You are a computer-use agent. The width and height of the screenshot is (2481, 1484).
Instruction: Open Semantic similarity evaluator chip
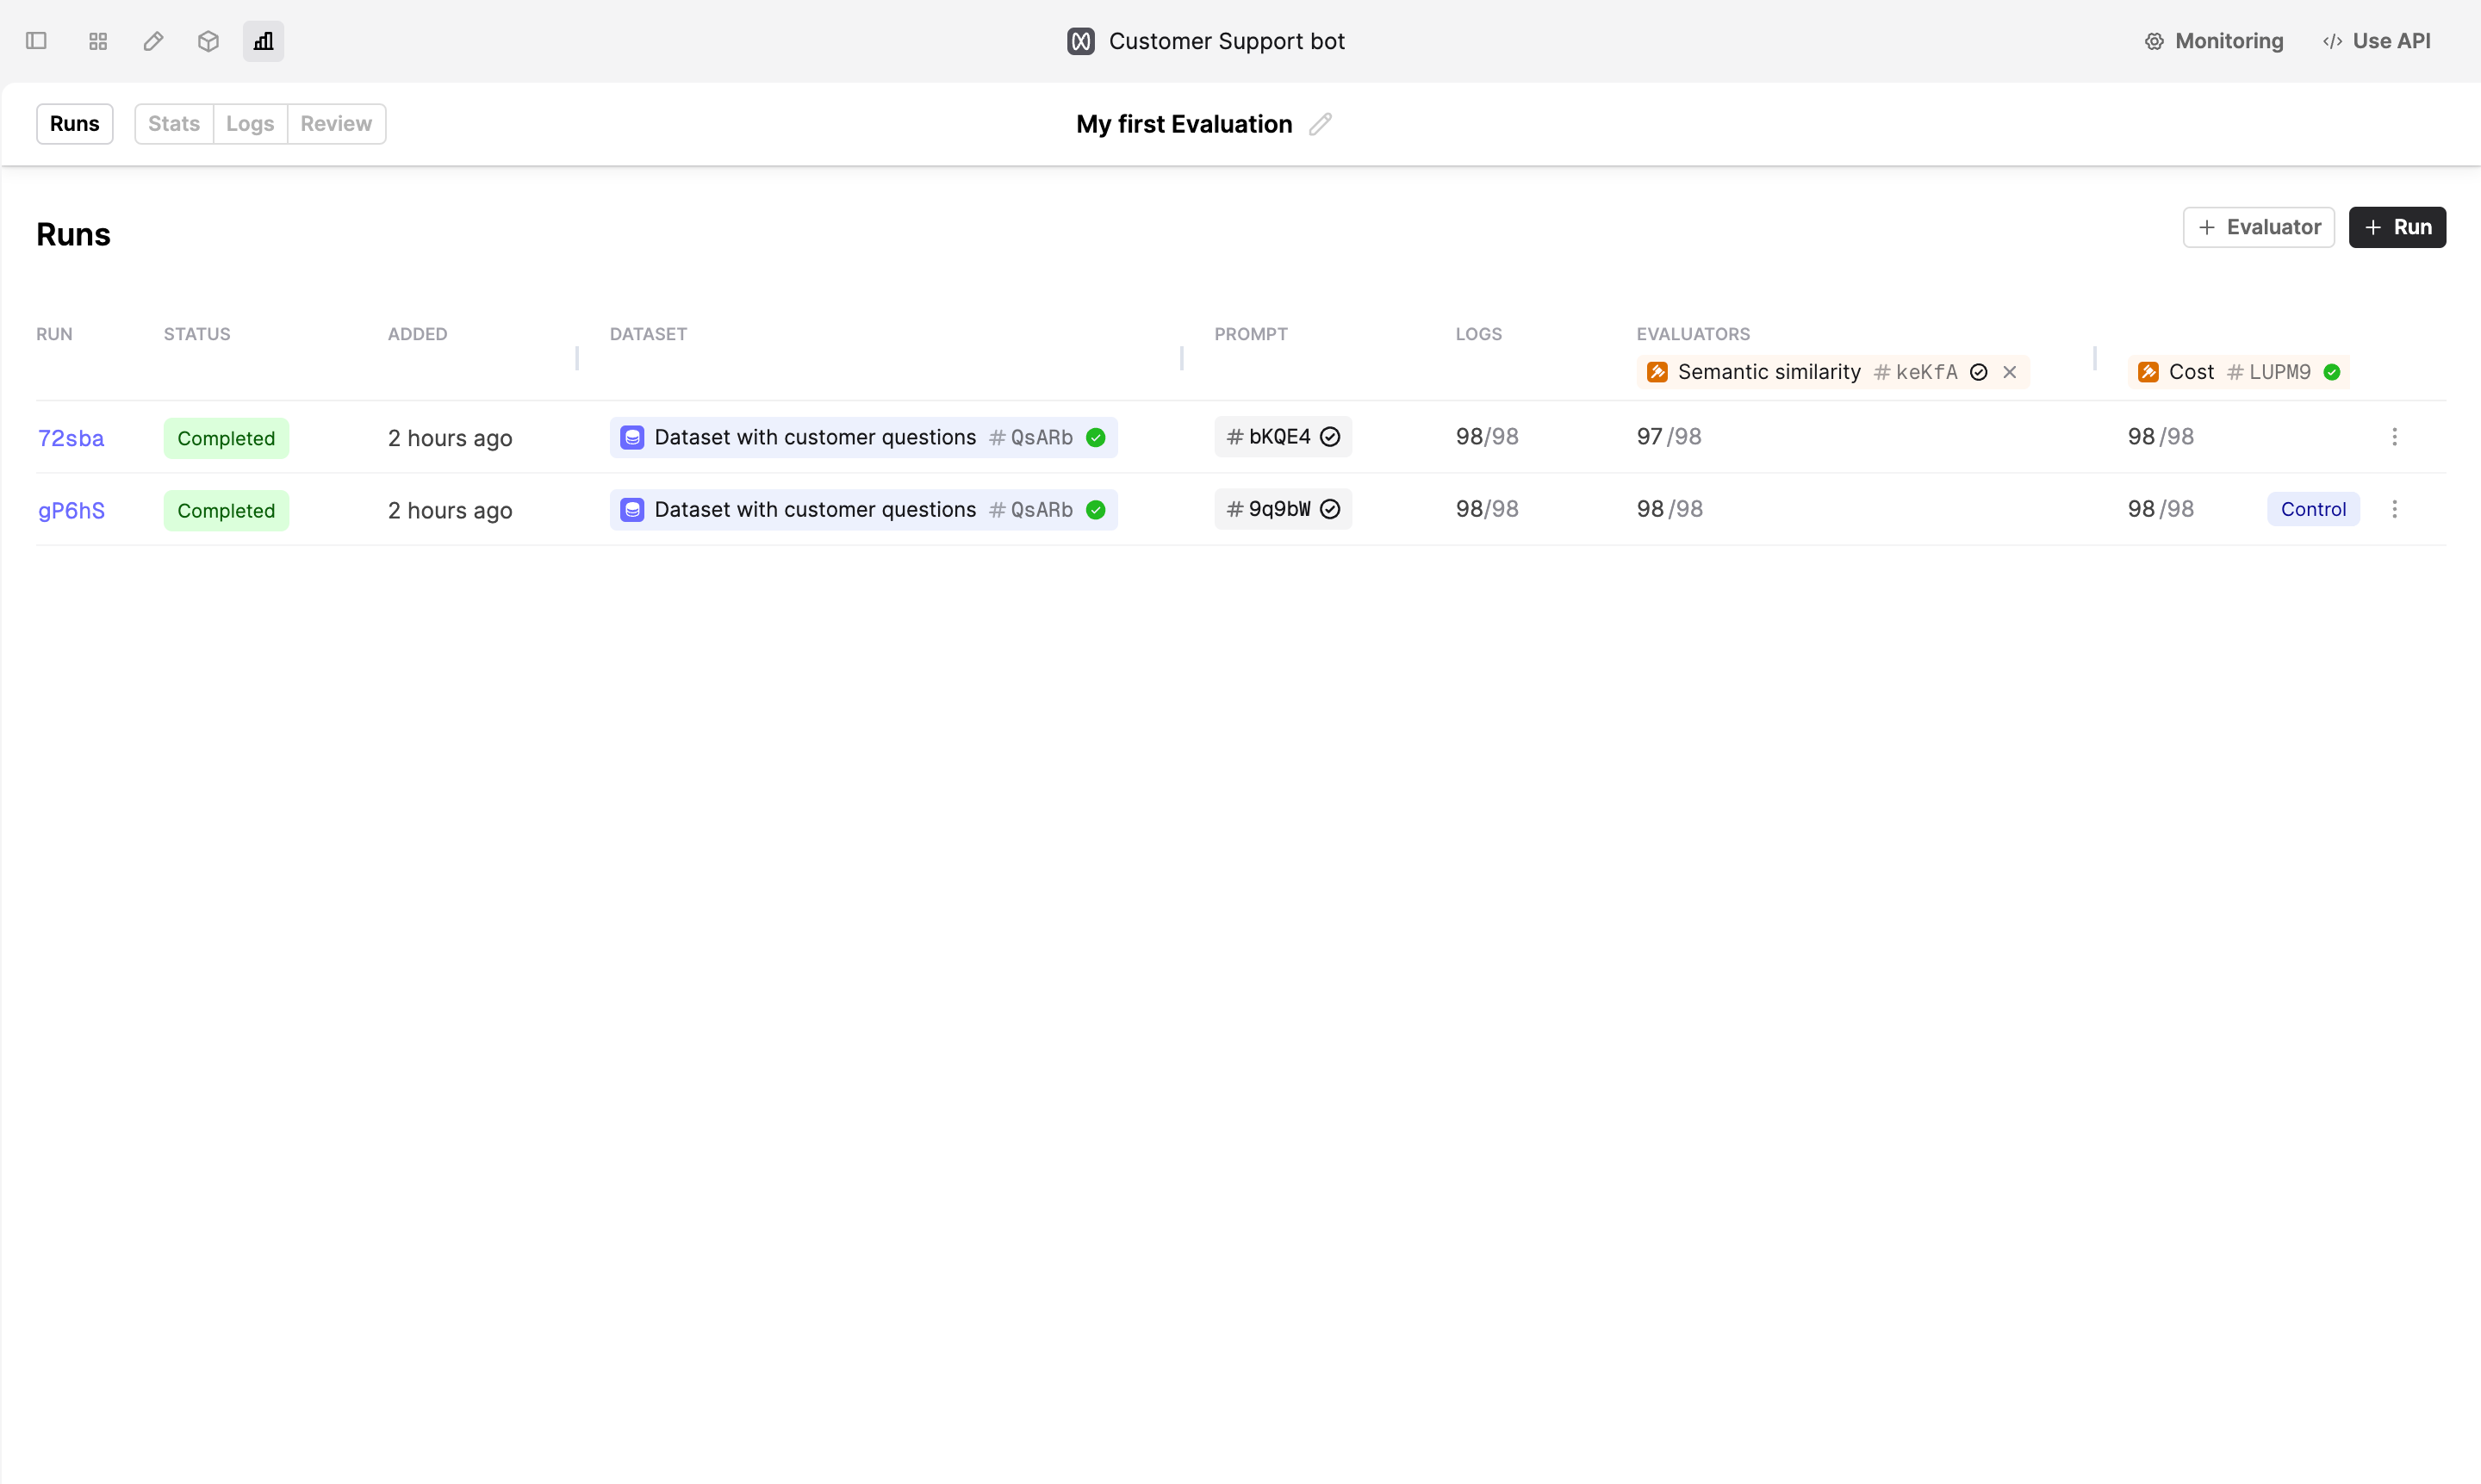pyautogui.click(x=1832, y=372)
